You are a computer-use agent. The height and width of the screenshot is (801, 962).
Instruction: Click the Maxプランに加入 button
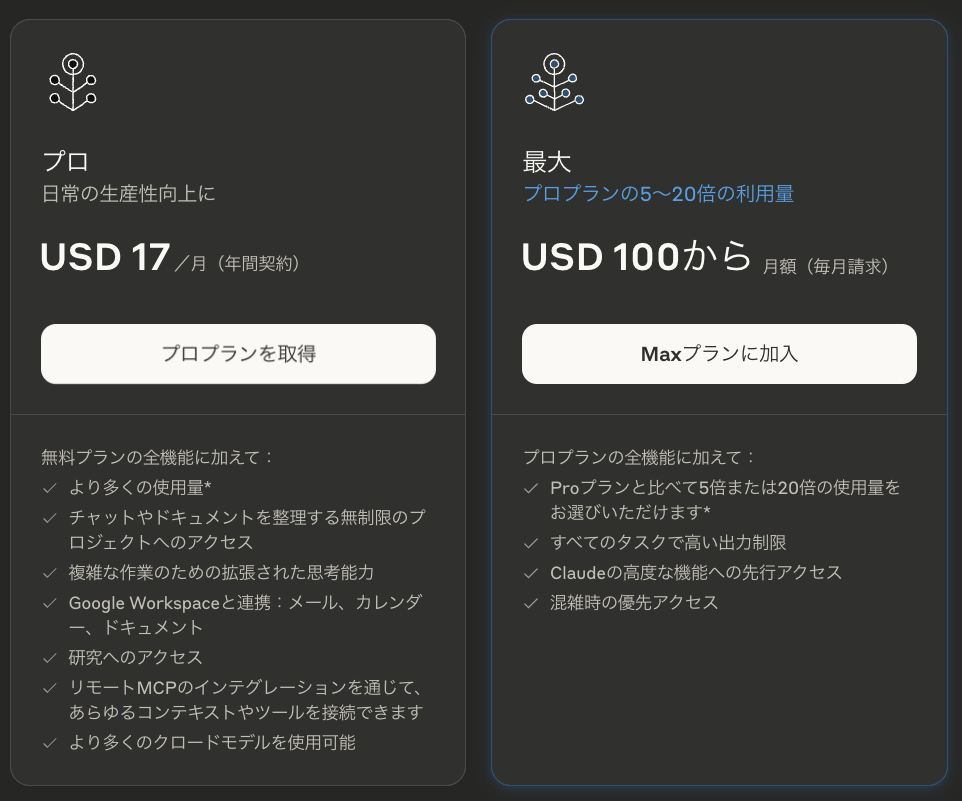click(x=719, y=354)
